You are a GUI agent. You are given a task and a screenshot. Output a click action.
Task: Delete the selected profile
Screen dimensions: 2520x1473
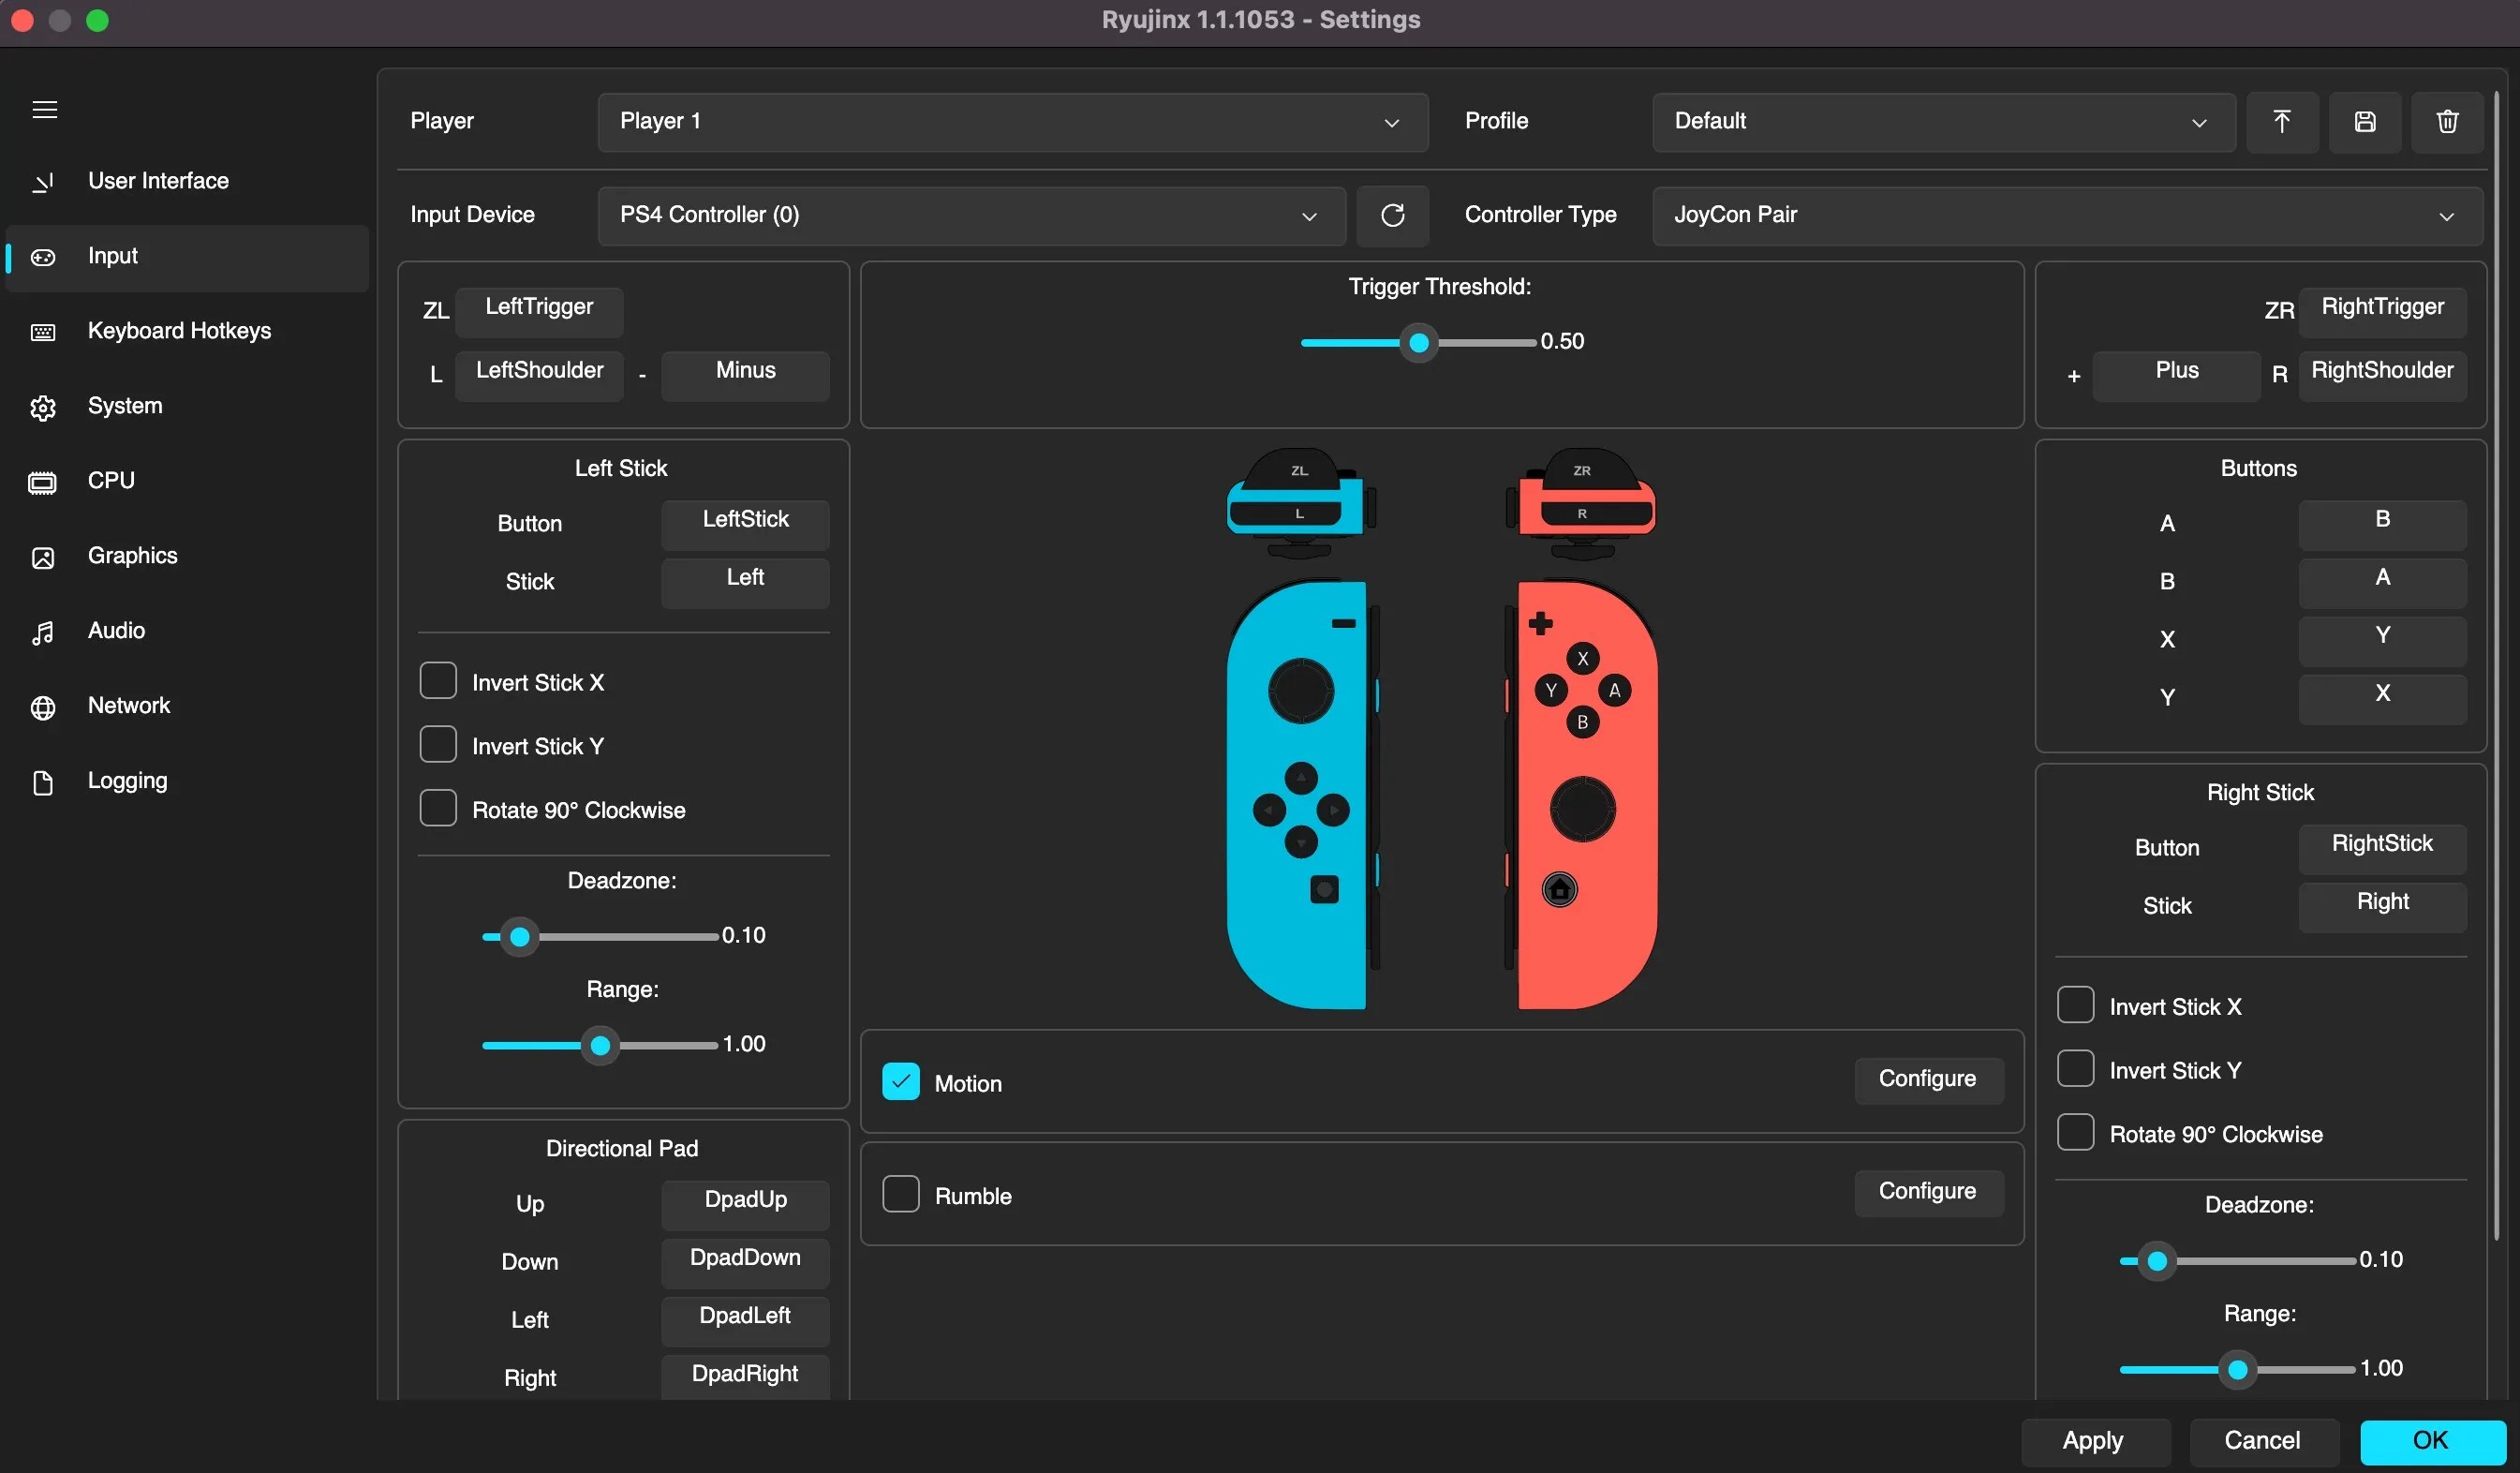click(x=2447, y=122)
